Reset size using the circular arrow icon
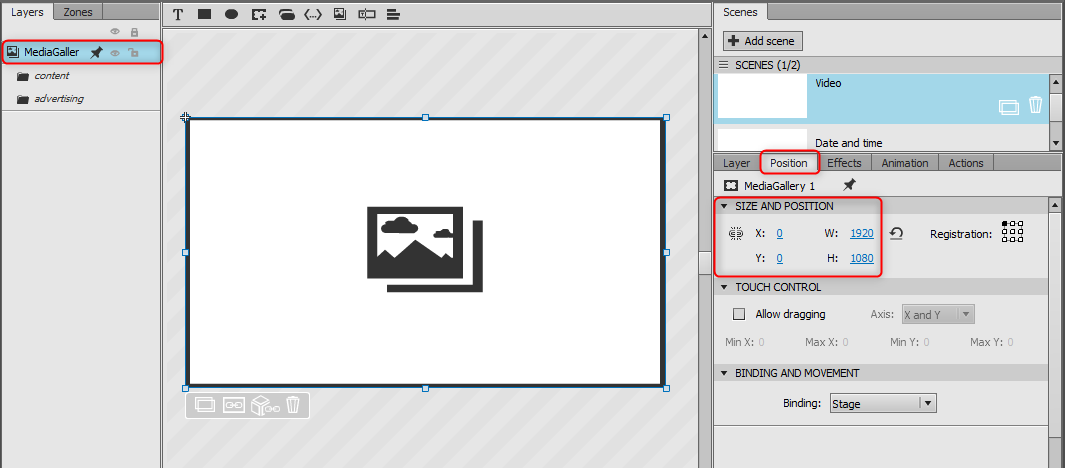Screen dimensions: 1065x468 [x=896, y=234]
